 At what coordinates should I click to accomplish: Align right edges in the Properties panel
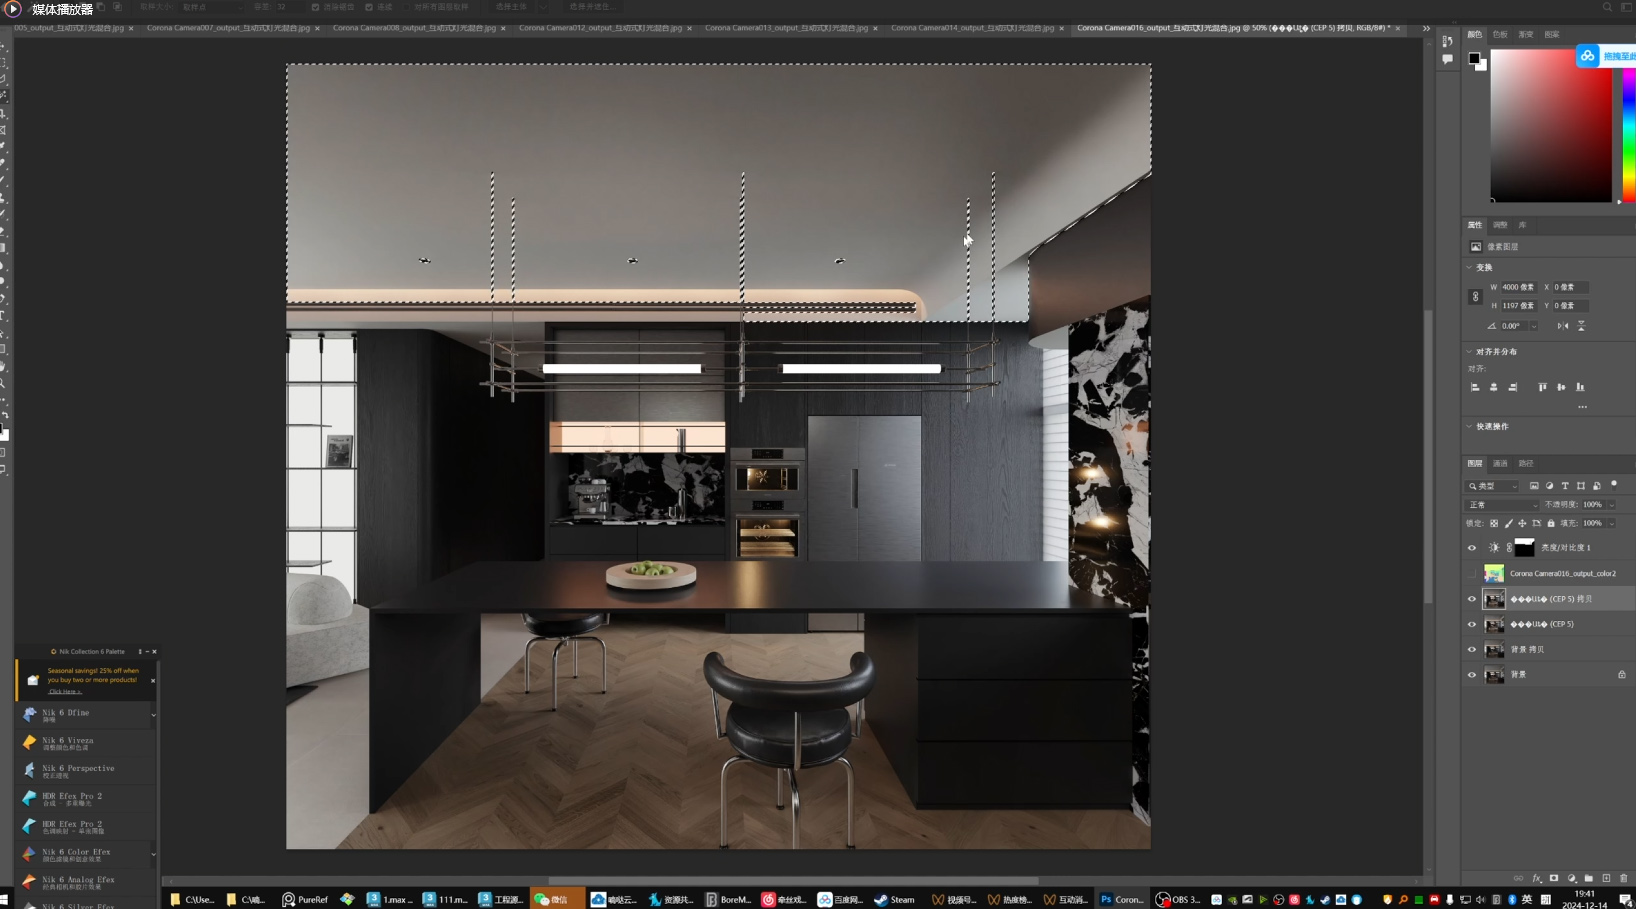point(1513,387)
